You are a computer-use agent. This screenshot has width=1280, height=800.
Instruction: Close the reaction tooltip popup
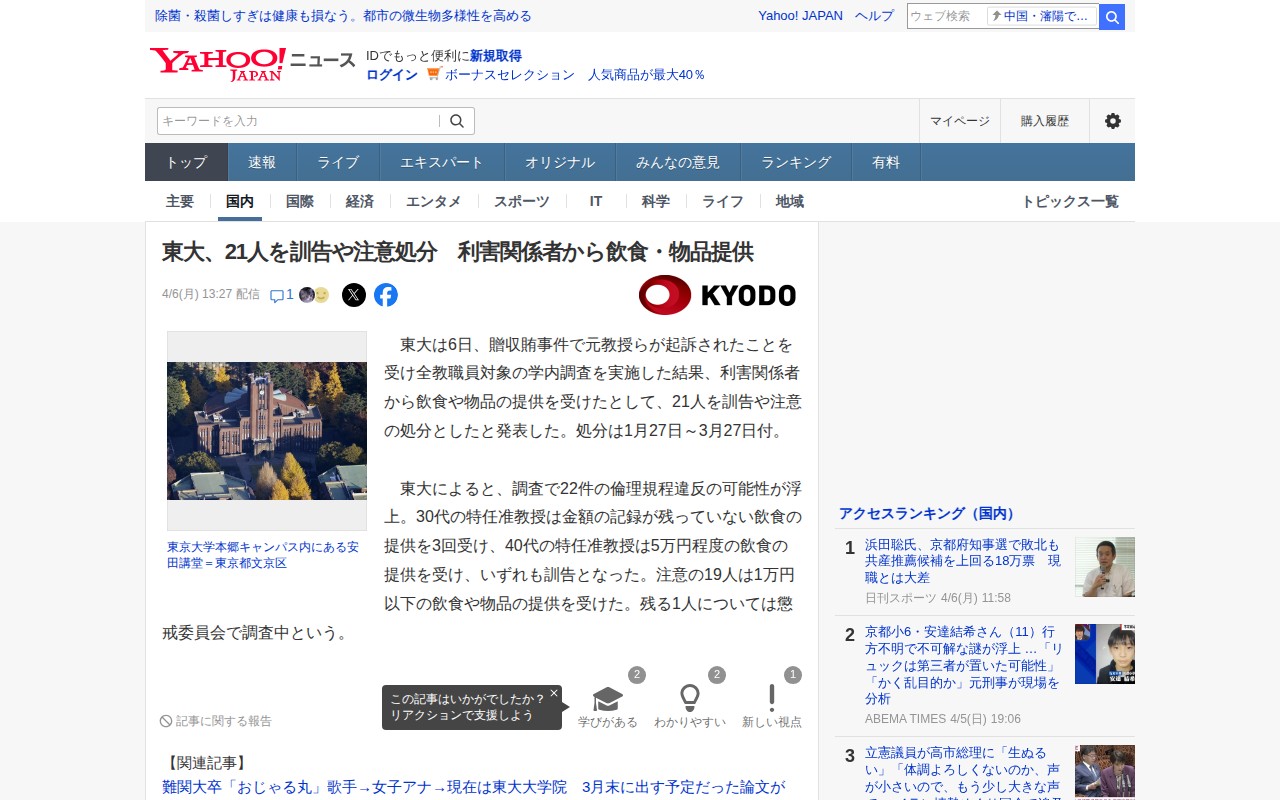(554, 692)
